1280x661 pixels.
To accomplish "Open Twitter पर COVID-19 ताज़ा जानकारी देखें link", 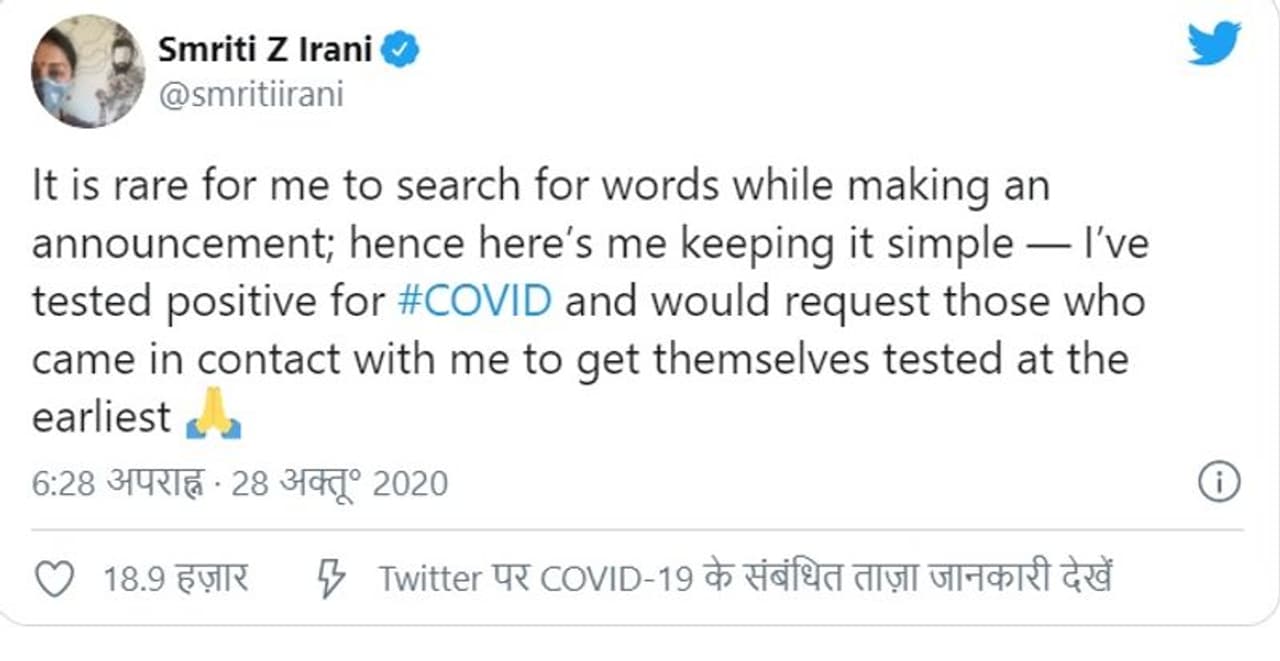I will pos(745,578).
